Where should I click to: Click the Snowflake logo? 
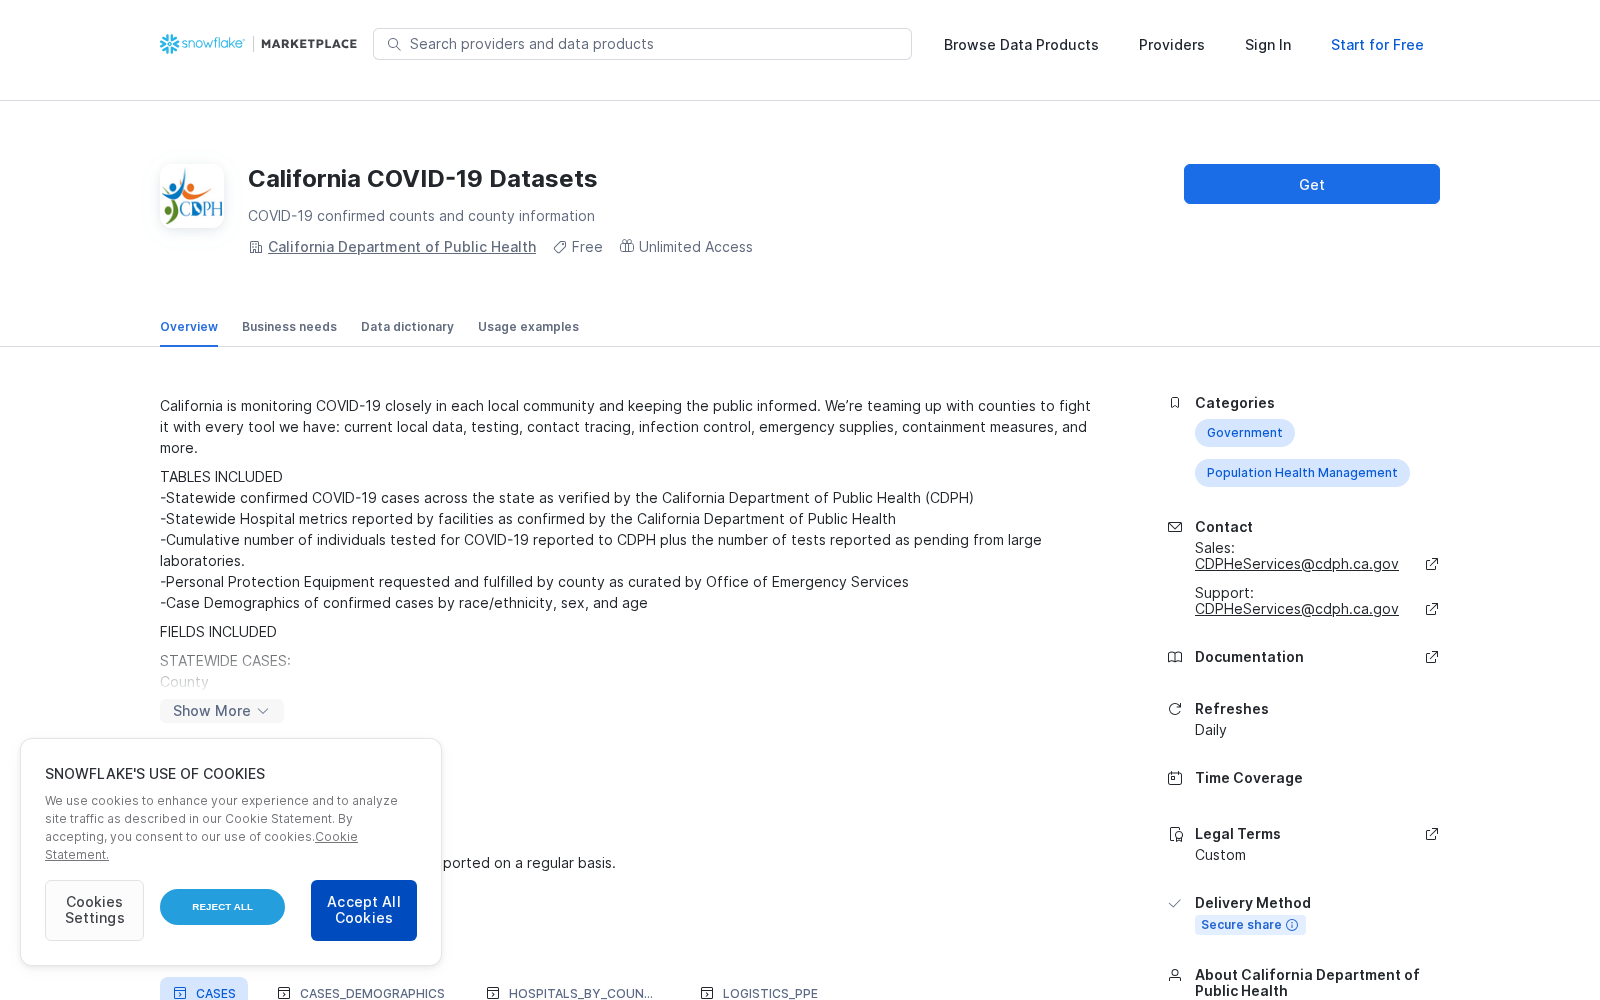point(202,44)
